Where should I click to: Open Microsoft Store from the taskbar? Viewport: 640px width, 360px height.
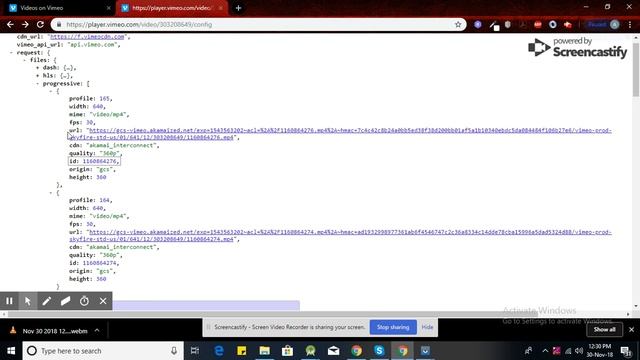pyautogui.click(x=287, y=351)
